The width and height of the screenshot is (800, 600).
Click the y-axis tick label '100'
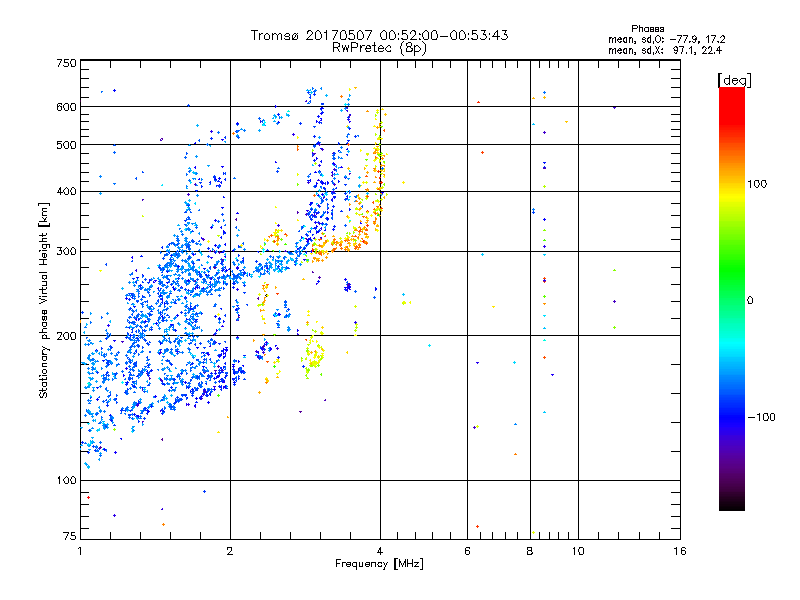pos(66,480)
